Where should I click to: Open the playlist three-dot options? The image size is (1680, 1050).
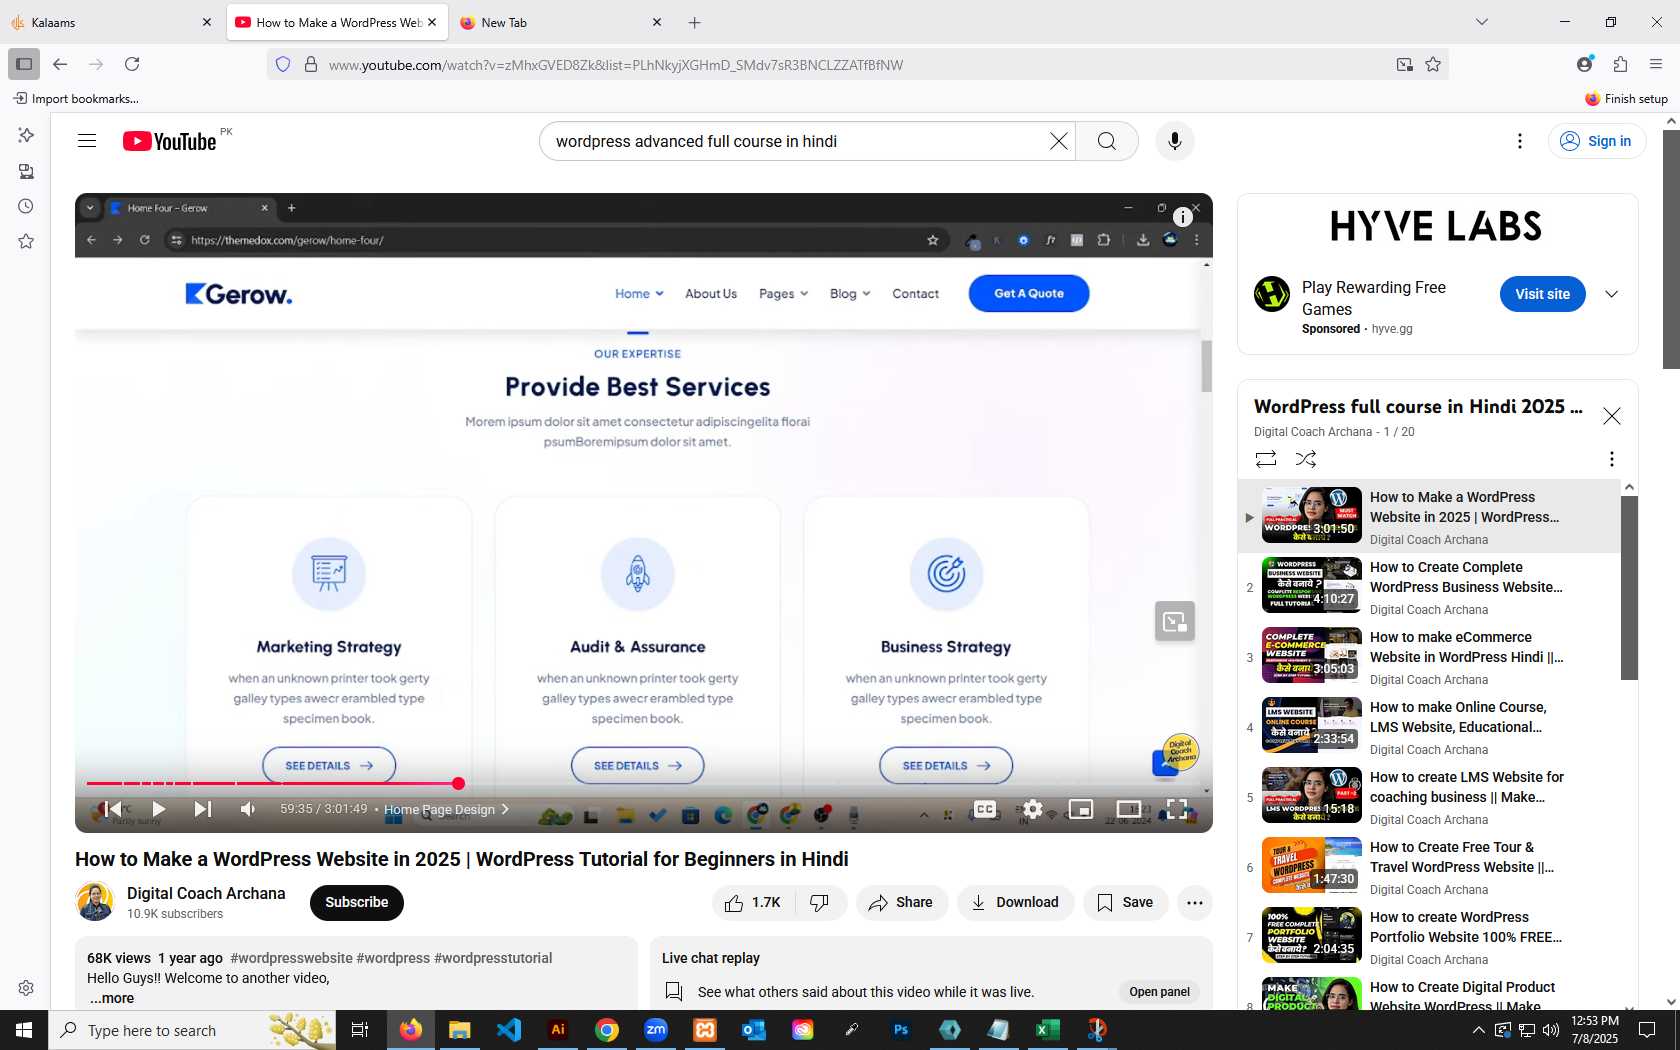click(1611, 458)
